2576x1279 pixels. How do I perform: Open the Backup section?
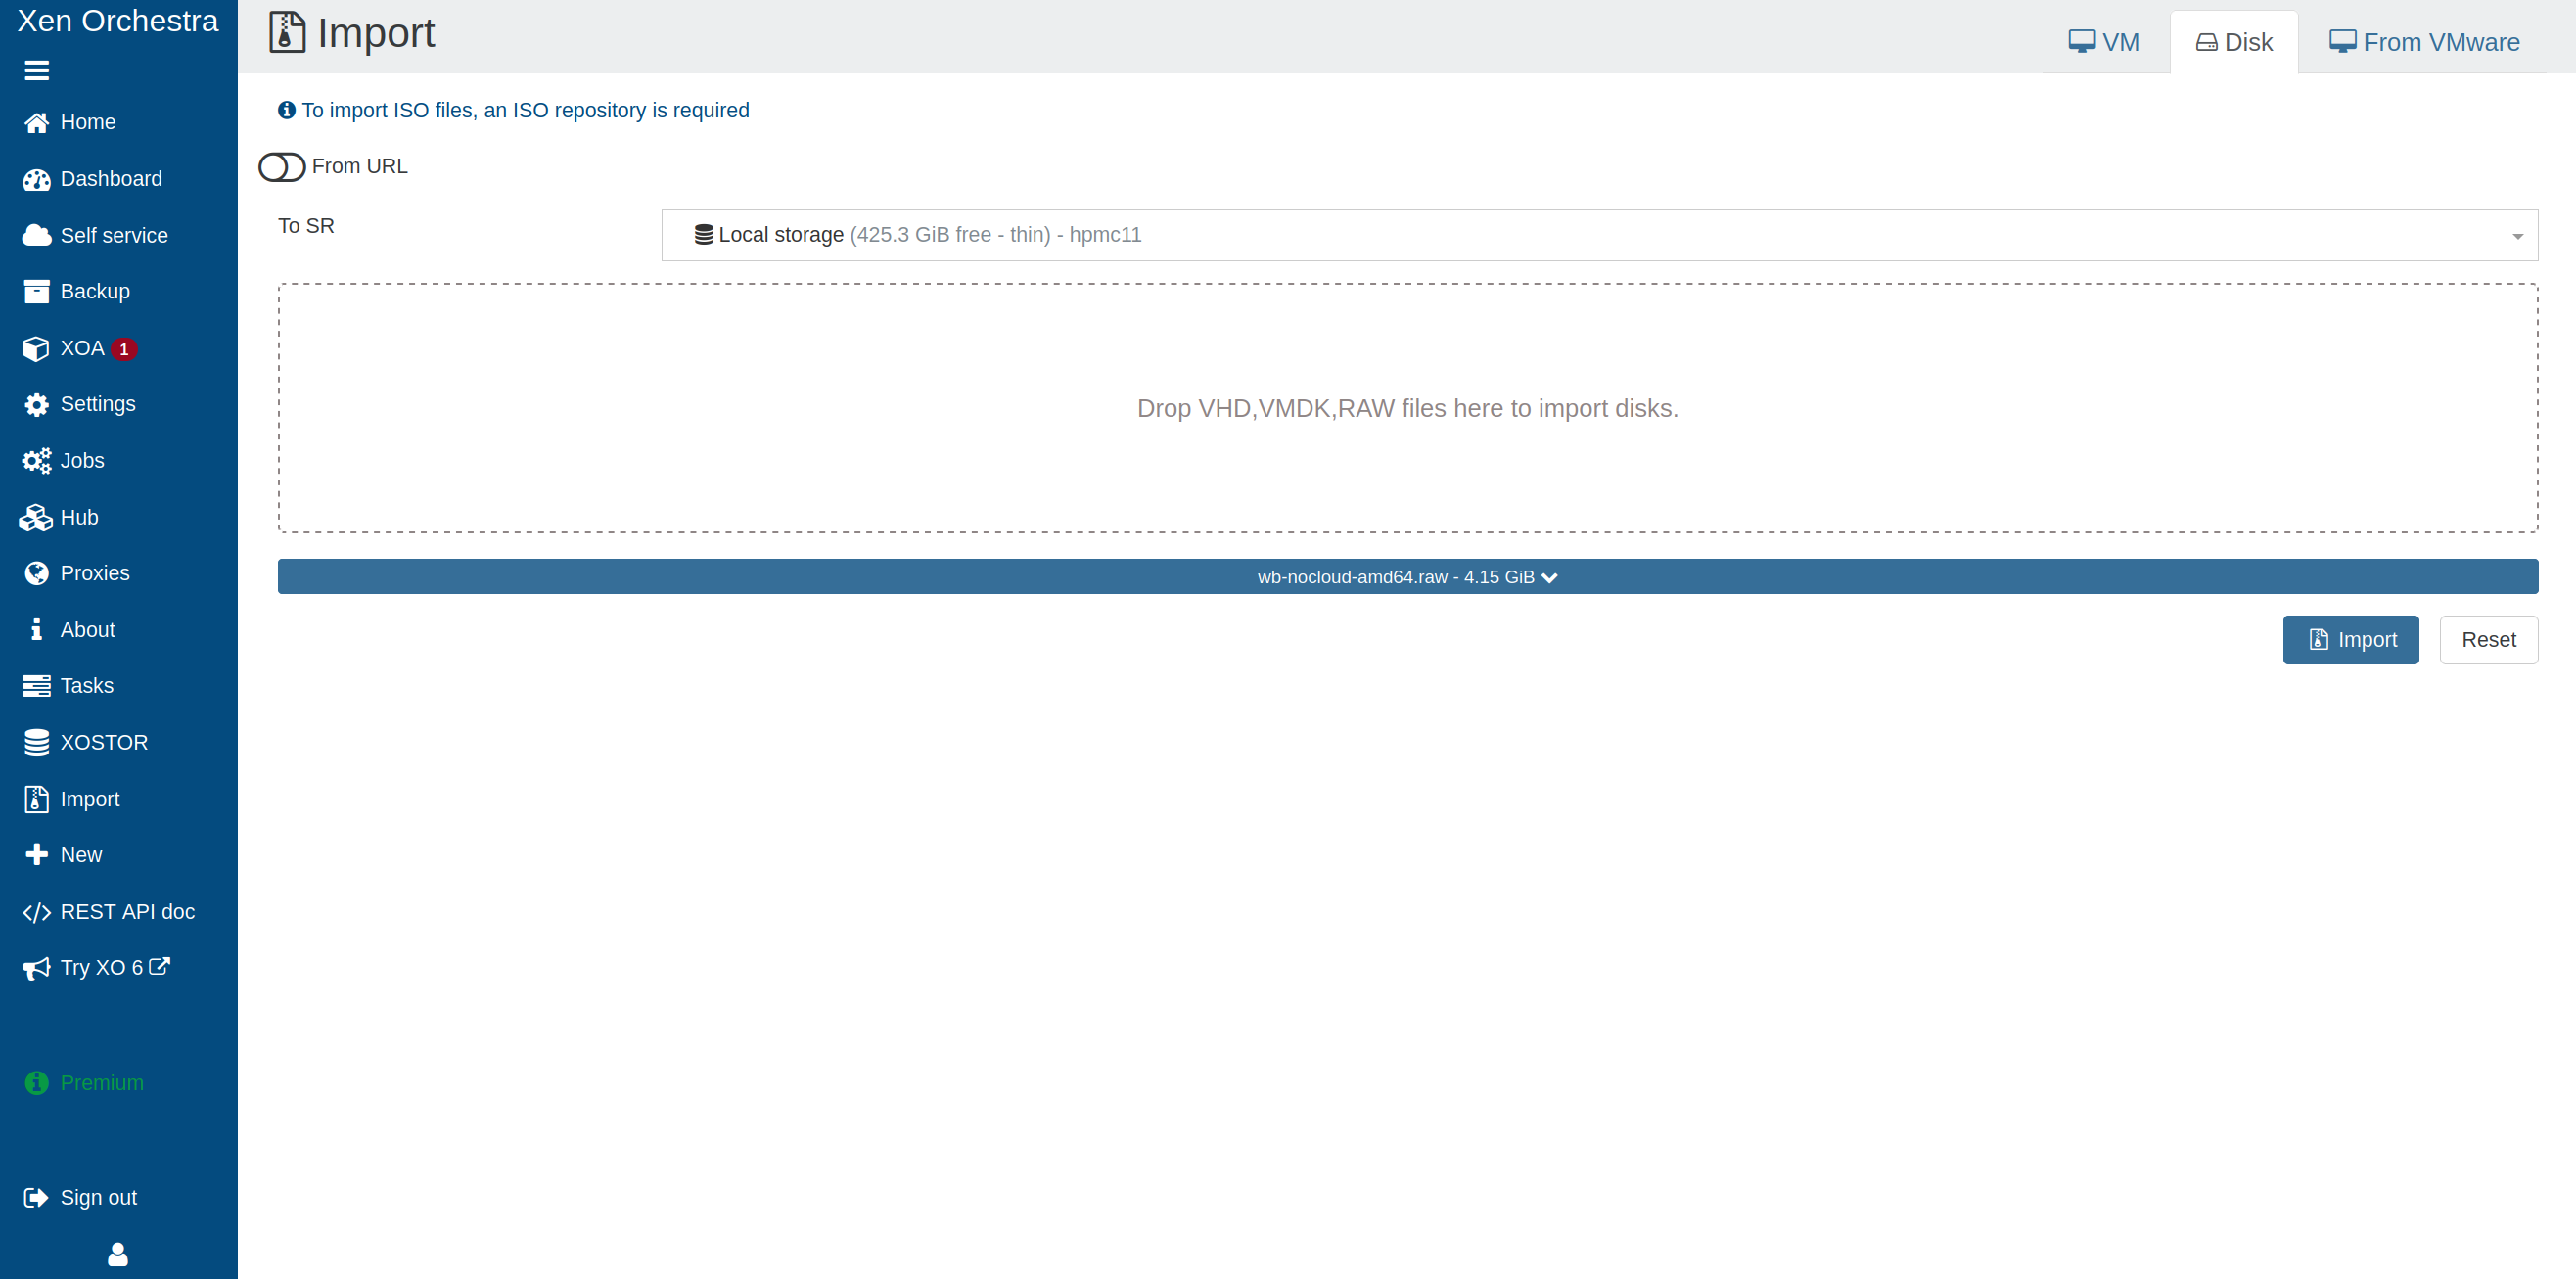point(95,291)
